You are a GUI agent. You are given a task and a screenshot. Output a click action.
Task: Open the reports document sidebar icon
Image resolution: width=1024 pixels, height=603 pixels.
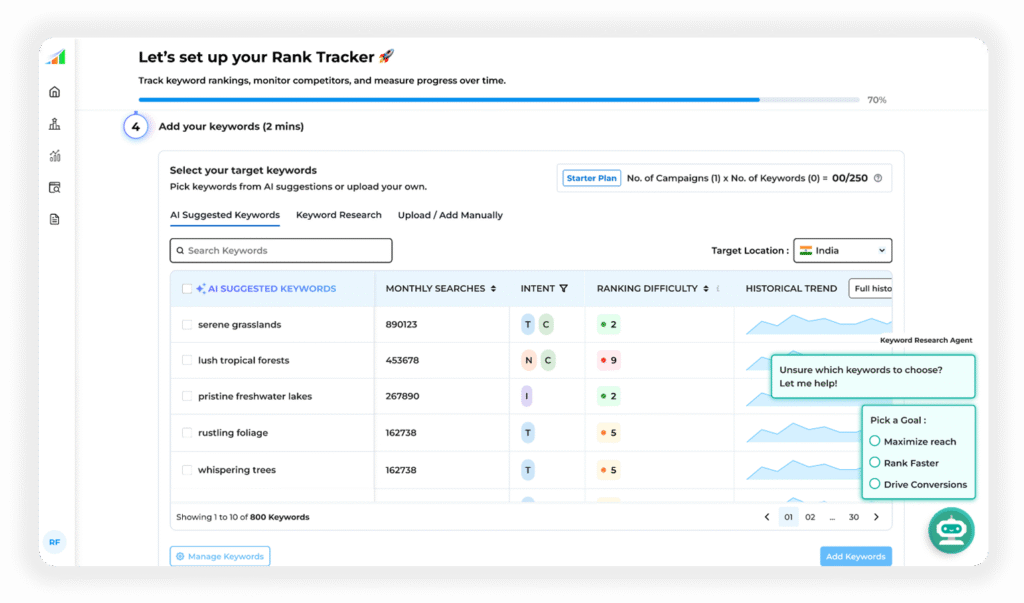(55, 219)
